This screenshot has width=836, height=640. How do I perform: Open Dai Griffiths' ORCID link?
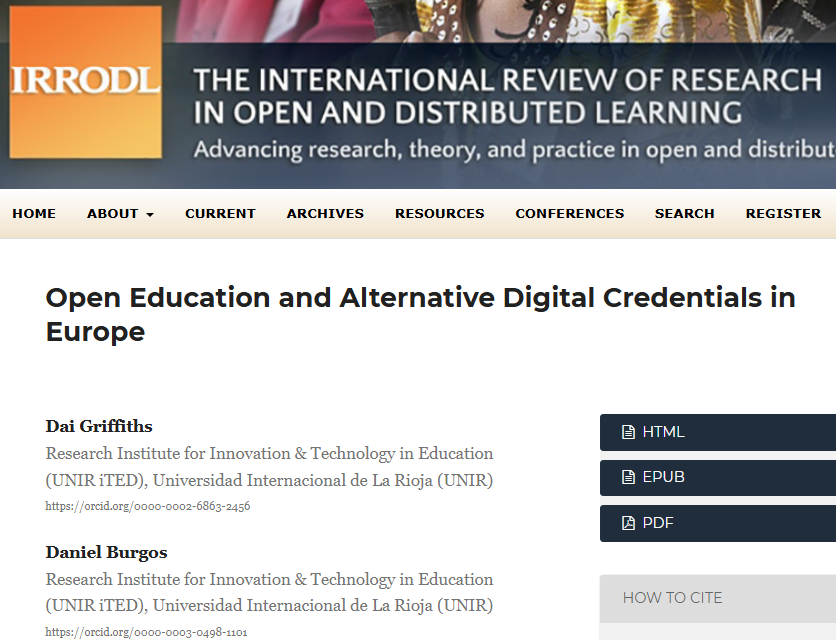(148, 507)
